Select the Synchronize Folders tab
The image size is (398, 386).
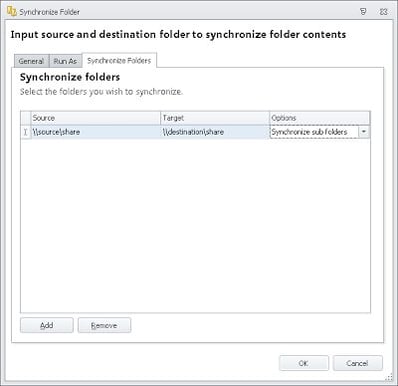point(119,60)
